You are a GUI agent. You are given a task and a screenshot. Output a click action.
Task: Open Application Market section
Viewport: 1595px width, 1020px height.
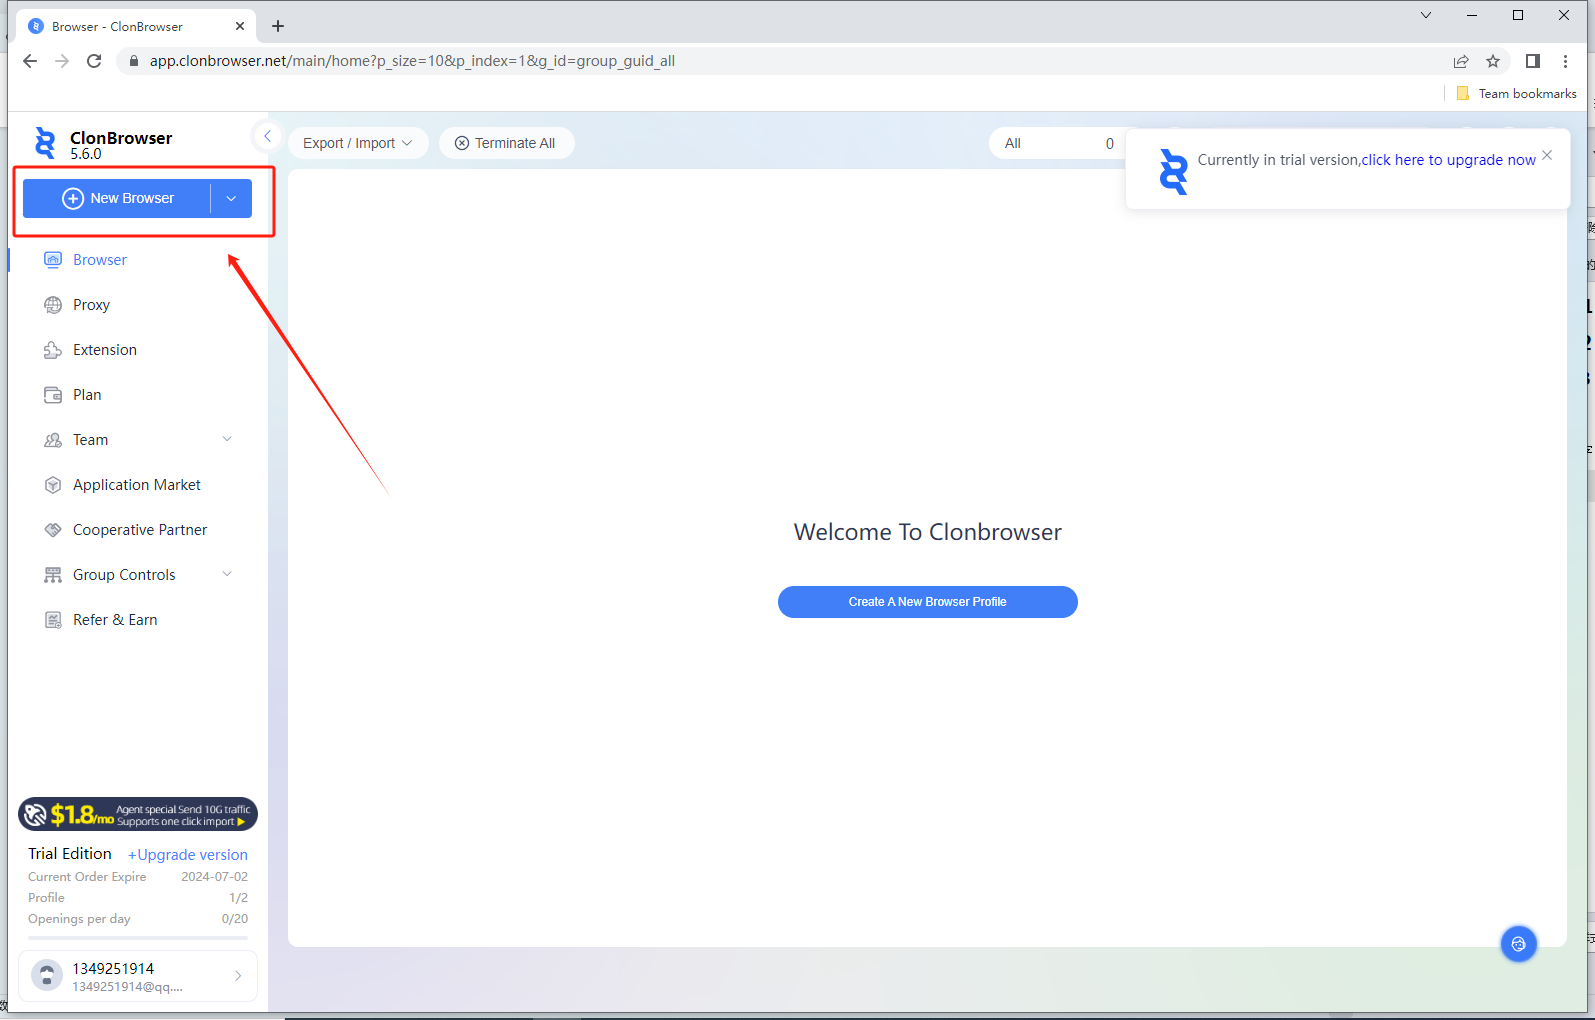pyautogui.click(x=139, y=485)
